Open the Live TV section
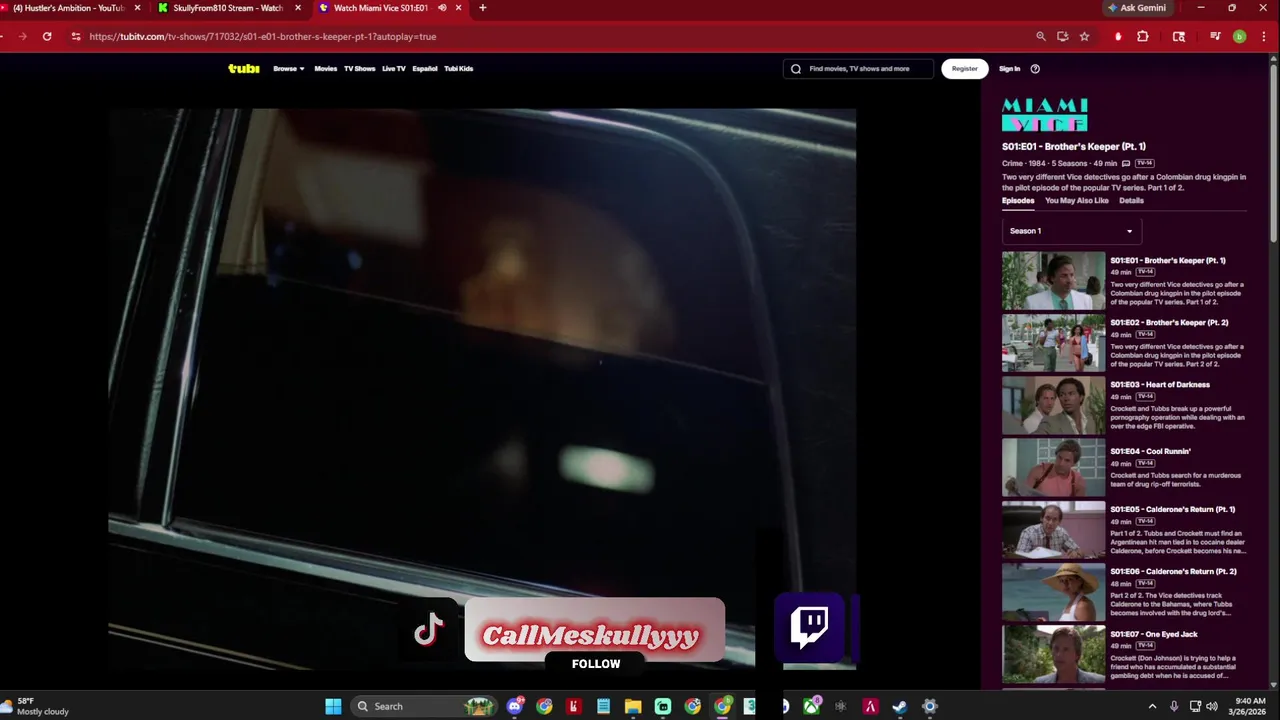1280x720 pixels. [394, 69]
